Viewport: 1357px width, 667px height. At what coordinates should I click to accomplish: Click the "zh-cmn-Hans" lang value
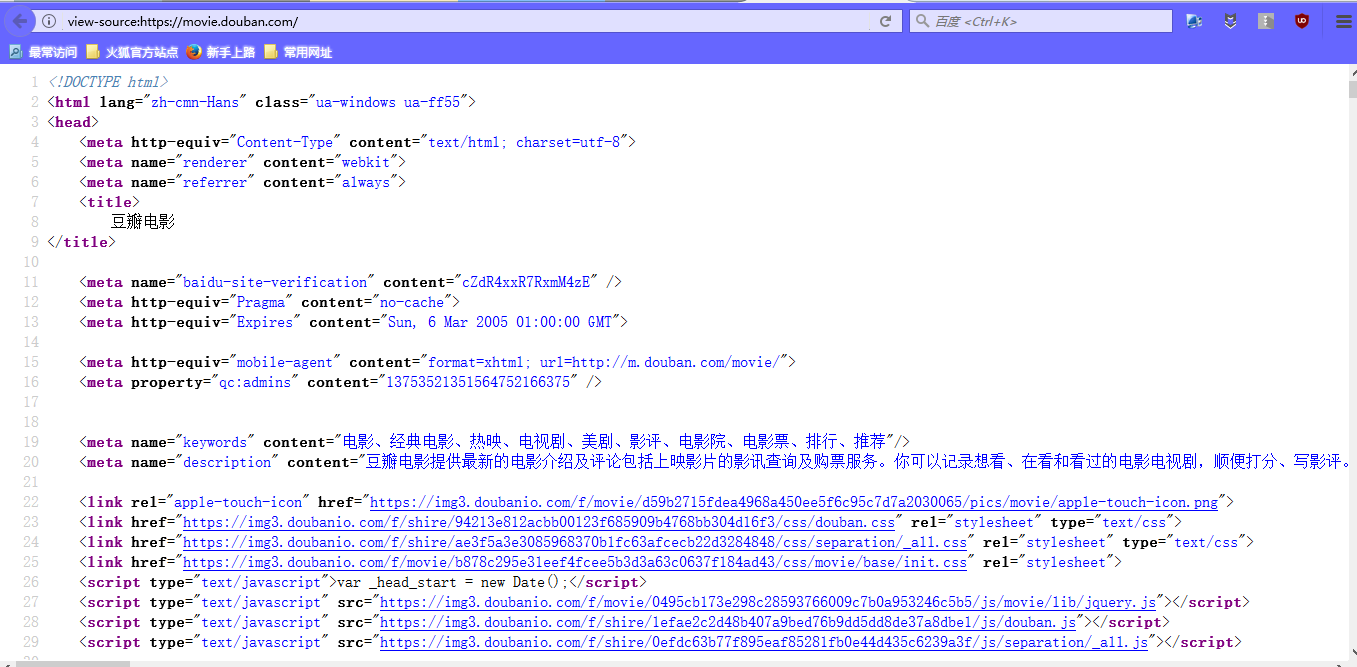pyautogui.click(x=194, y=102)
